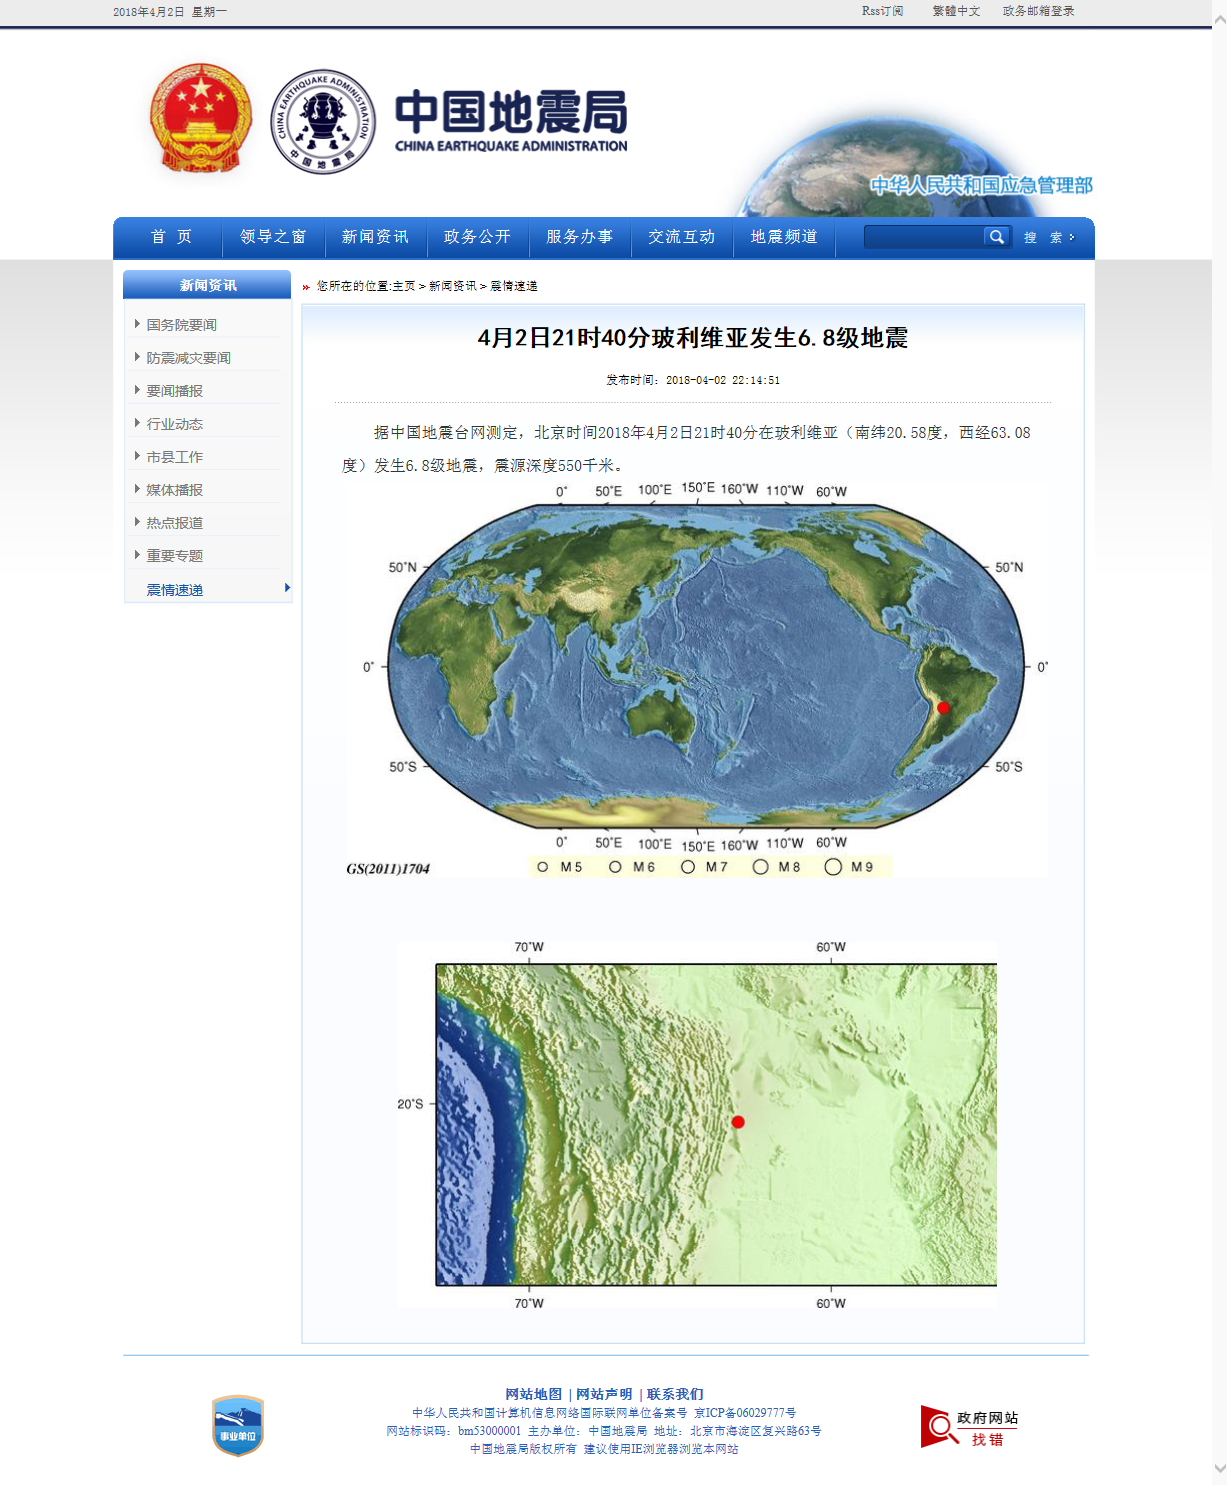Image resolution: width=1227 pixels, height=1485 pixels.
Task: Open the 新闻资讯 navigation tab
Action: [375, 238]
